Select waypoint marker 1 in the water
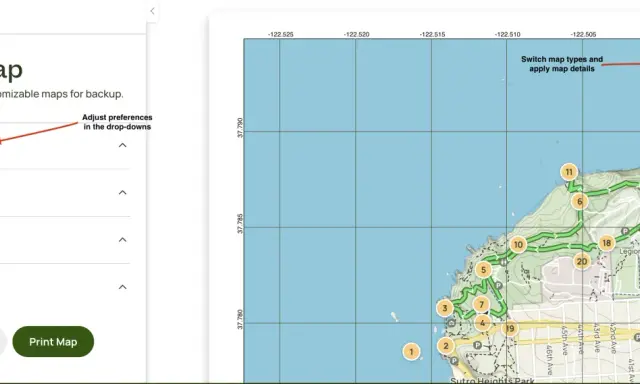The image size is (640, 384). point(411,351)
